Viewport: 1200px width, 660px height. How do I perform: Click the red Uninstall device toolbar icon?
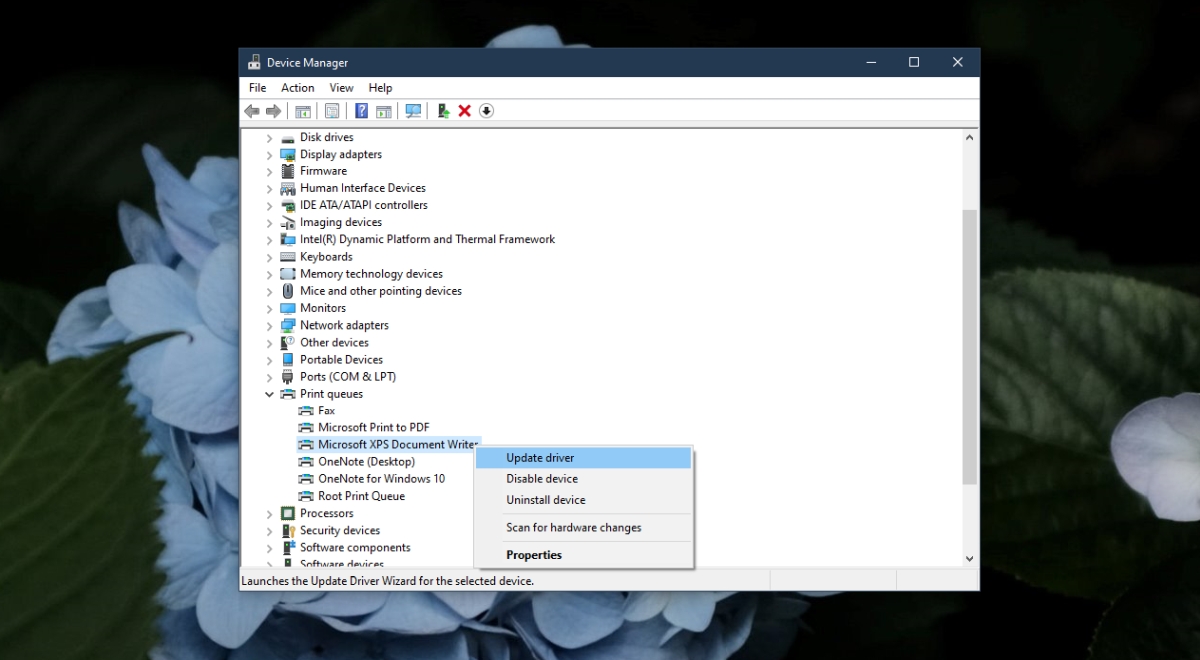tap(464, 111)
